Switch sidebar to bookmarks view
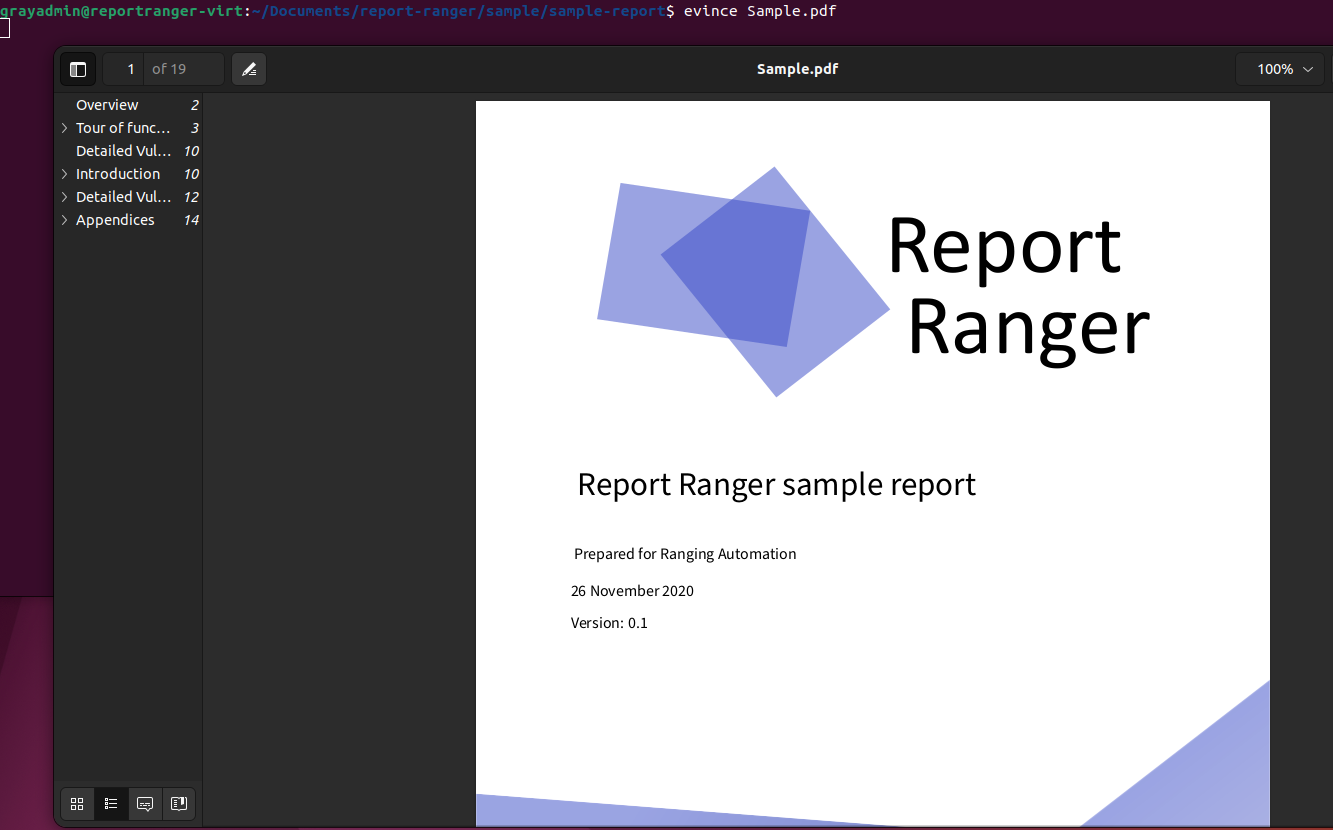The width and height of the screenshot is (1333, 830). click(179, 803)
